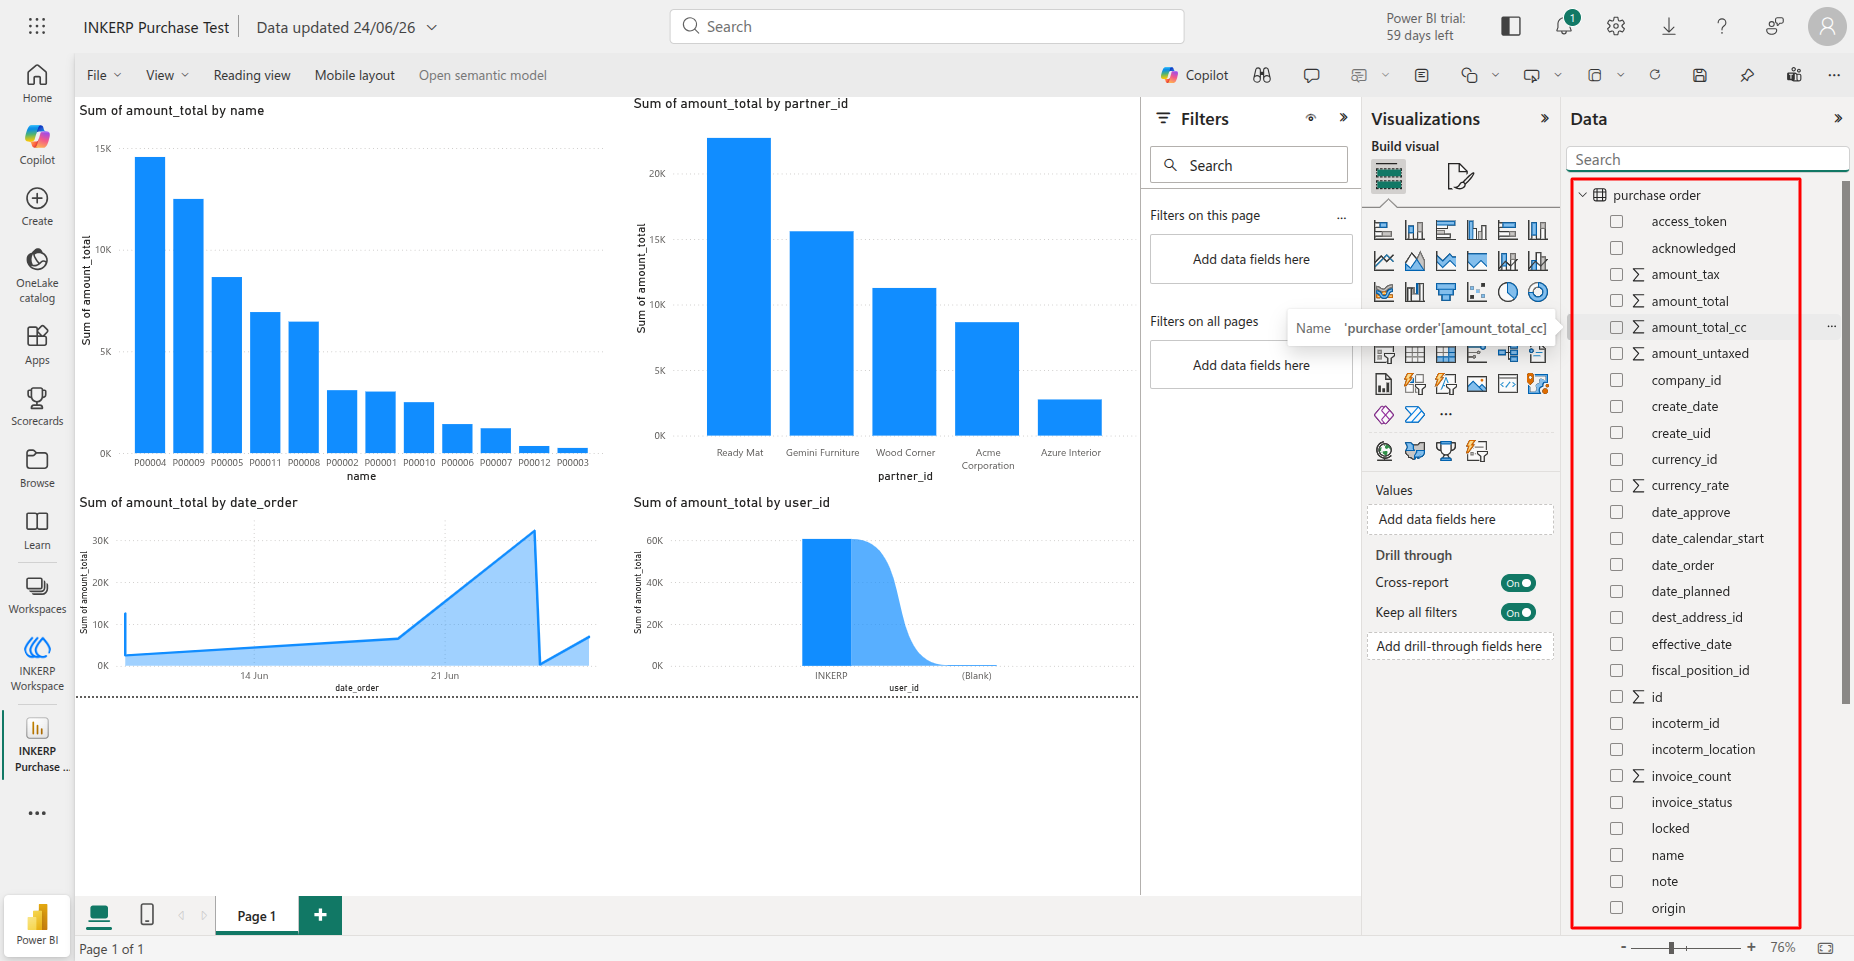
Task: Click Open semantic model
Action: click(483, 75)
